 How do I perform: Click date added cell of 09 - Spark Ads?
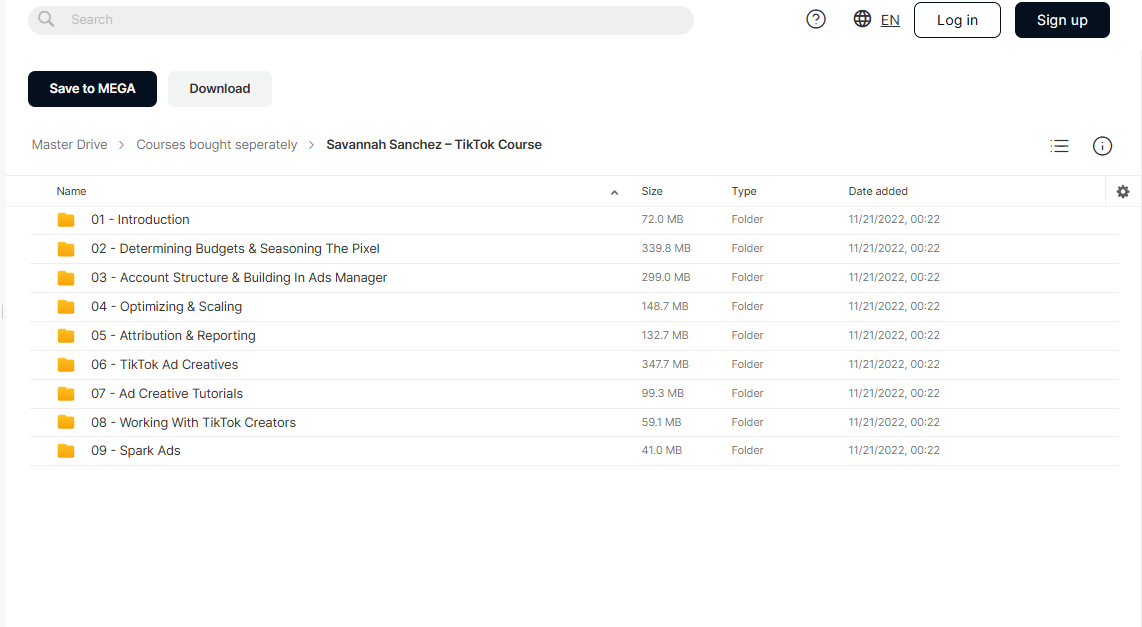[894, 451]
